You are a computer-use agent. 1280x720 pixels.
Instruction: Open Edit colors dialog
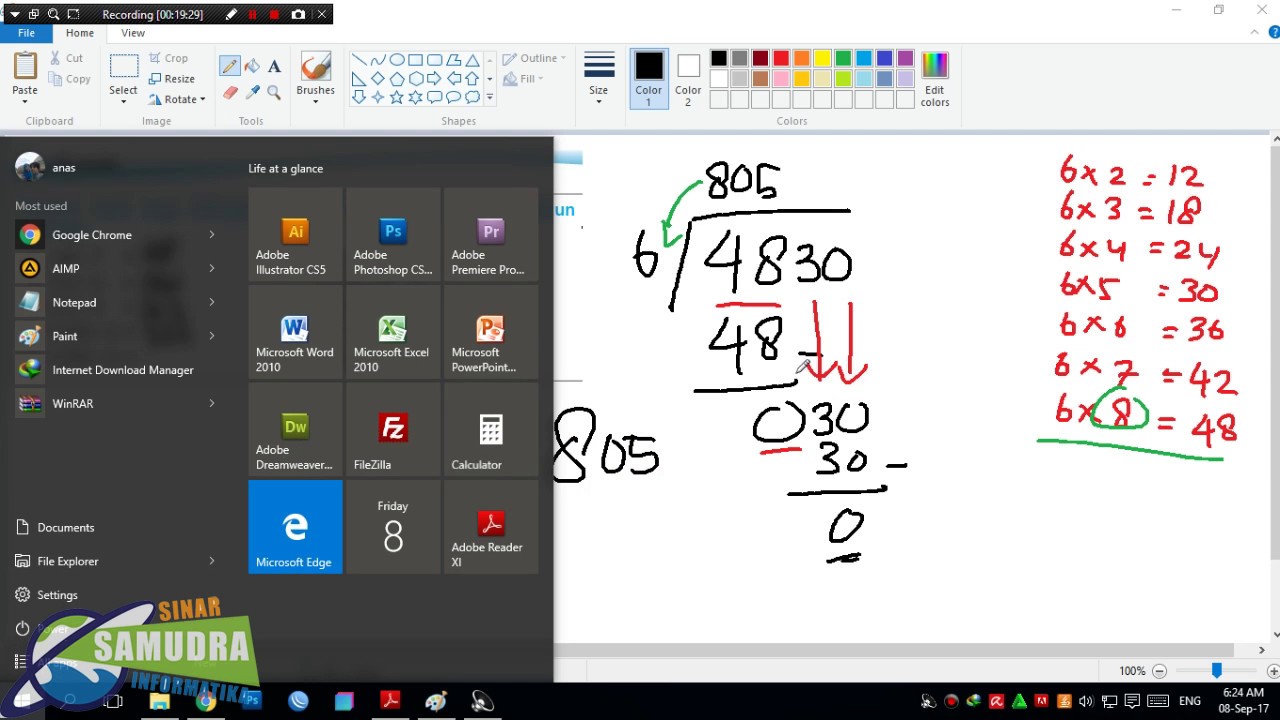tap(935, 78)
